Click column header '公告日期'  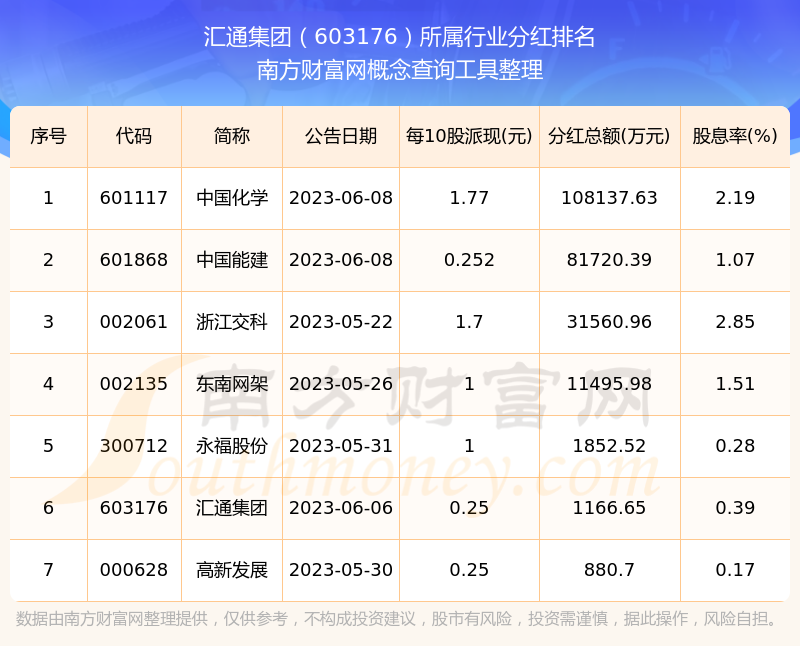point(341,136)
